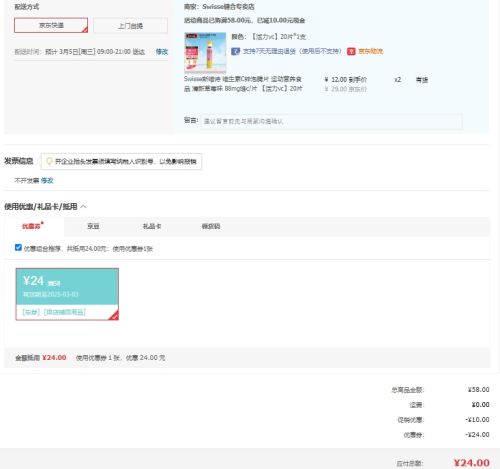Collapse the 使用优惠/礼品卡/抵用 section

click(x=84, y=207)
